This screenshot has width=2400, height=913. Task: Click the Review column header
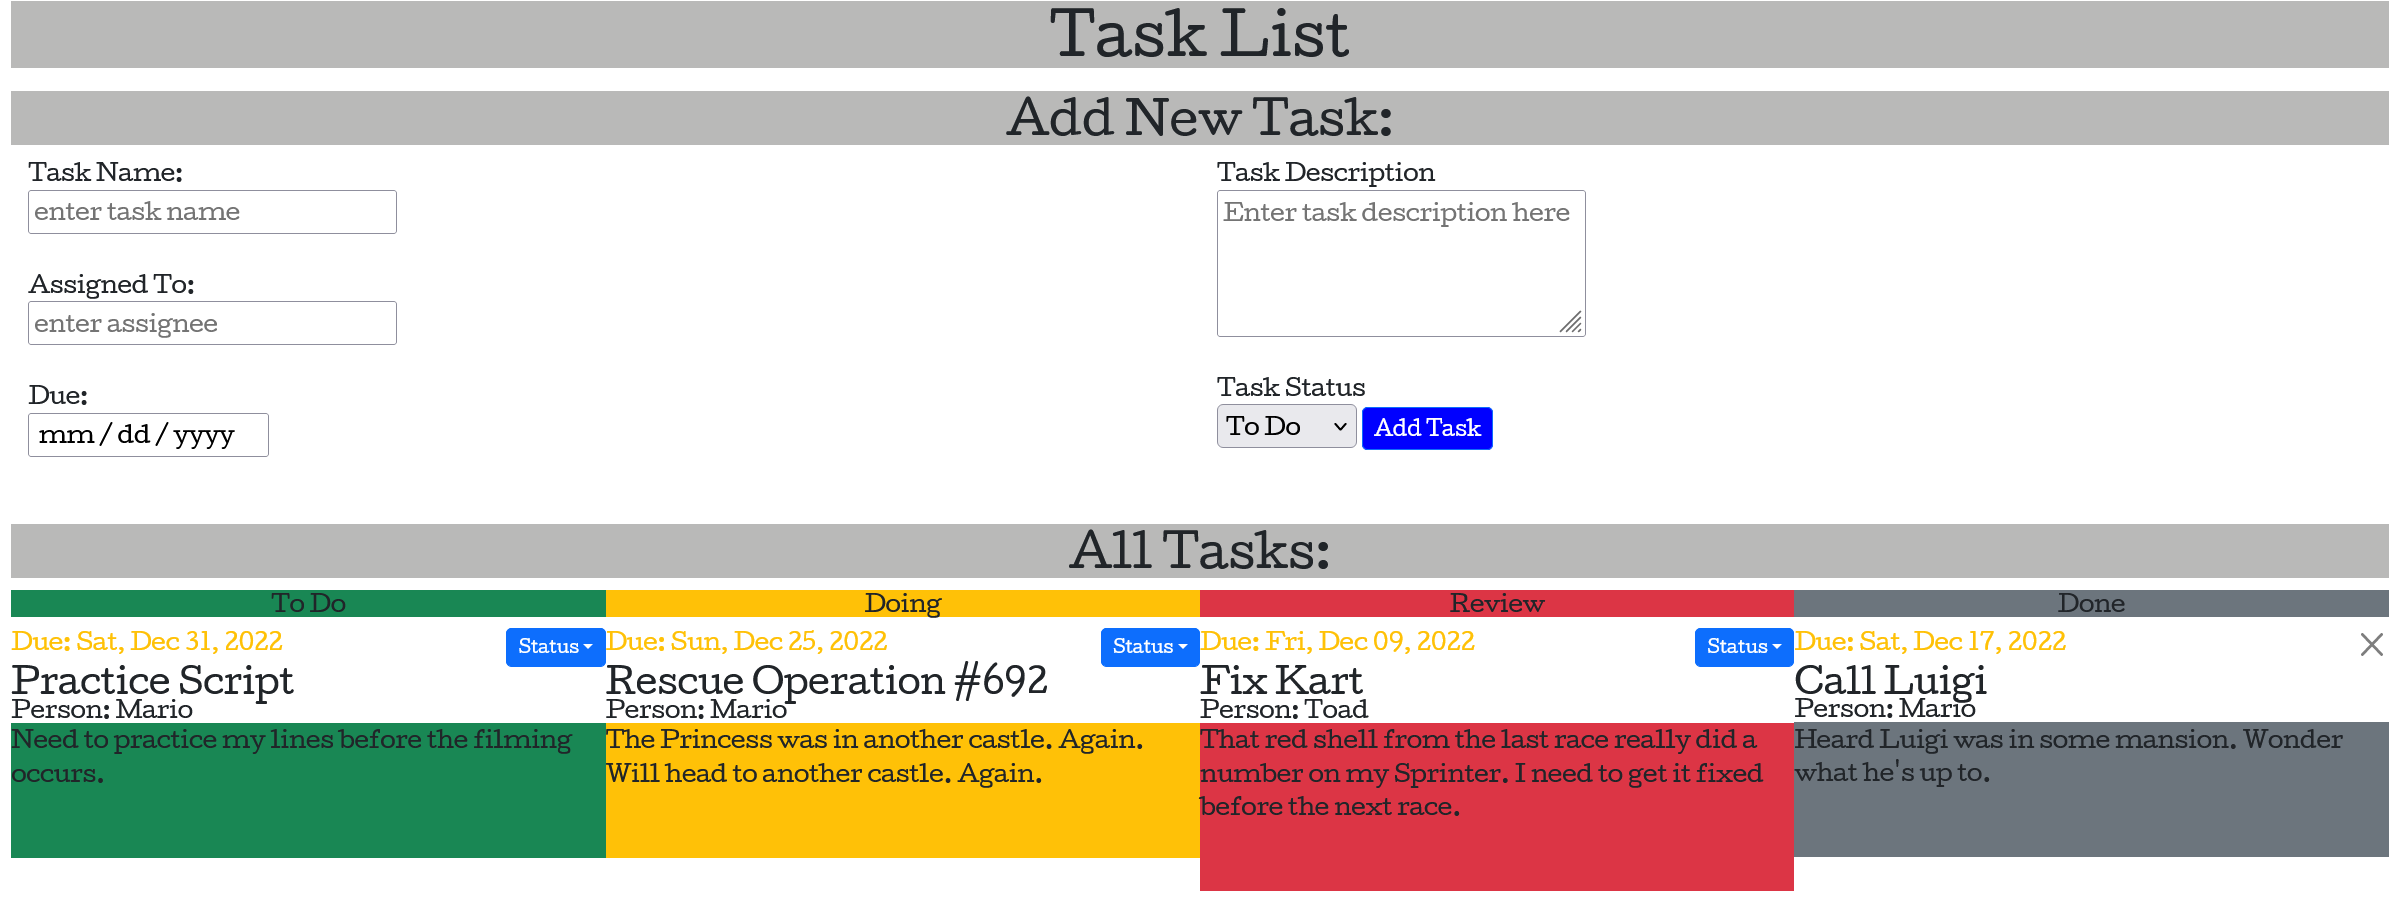pos(1496,603)
